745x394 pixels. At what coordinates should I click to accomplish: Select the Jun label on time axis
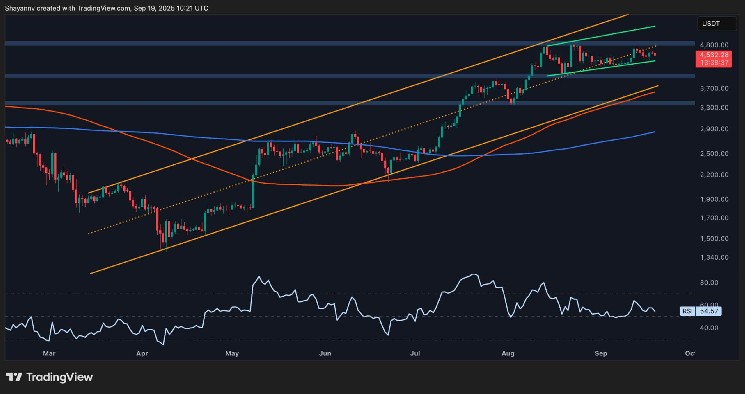click(x=325, y=353)
